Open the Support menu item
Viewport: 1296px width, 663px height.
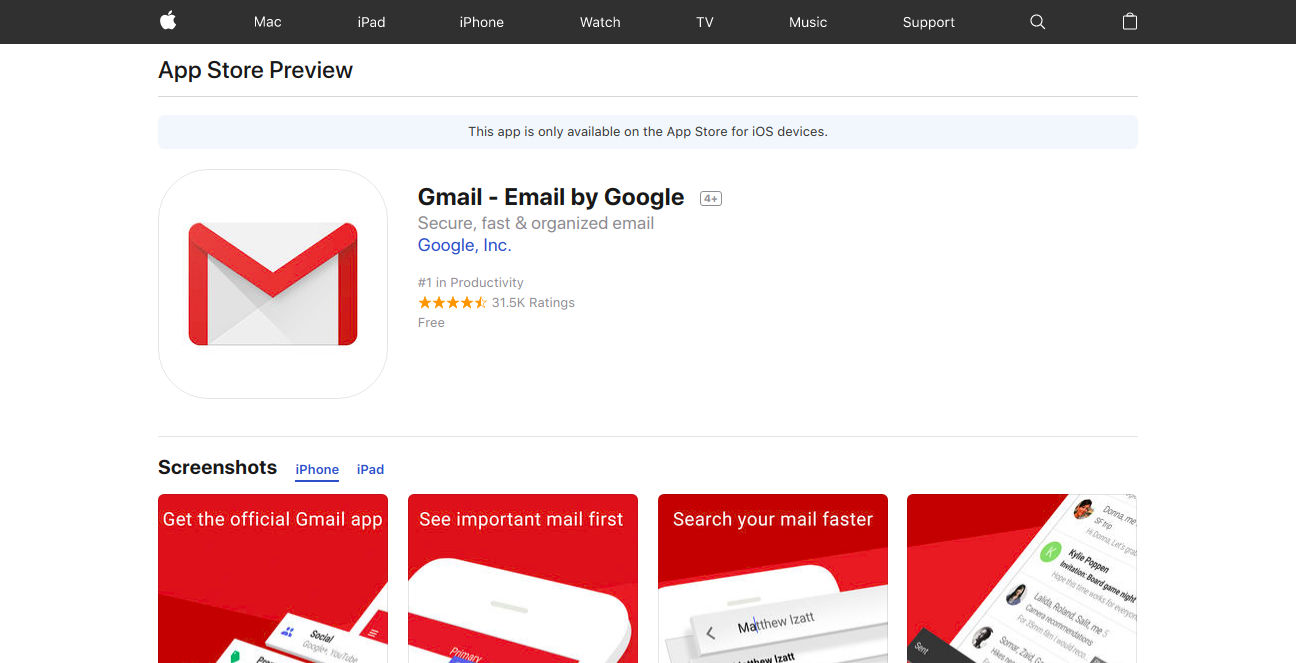point(929,22)
